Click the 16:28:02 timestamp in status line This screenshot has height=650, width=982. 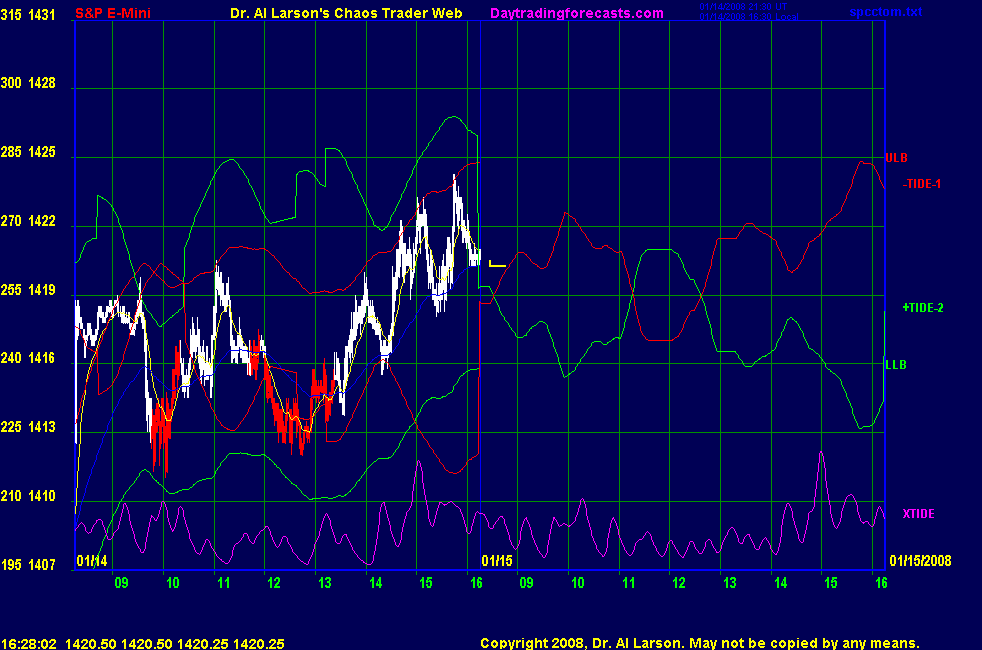pos(29,643)
